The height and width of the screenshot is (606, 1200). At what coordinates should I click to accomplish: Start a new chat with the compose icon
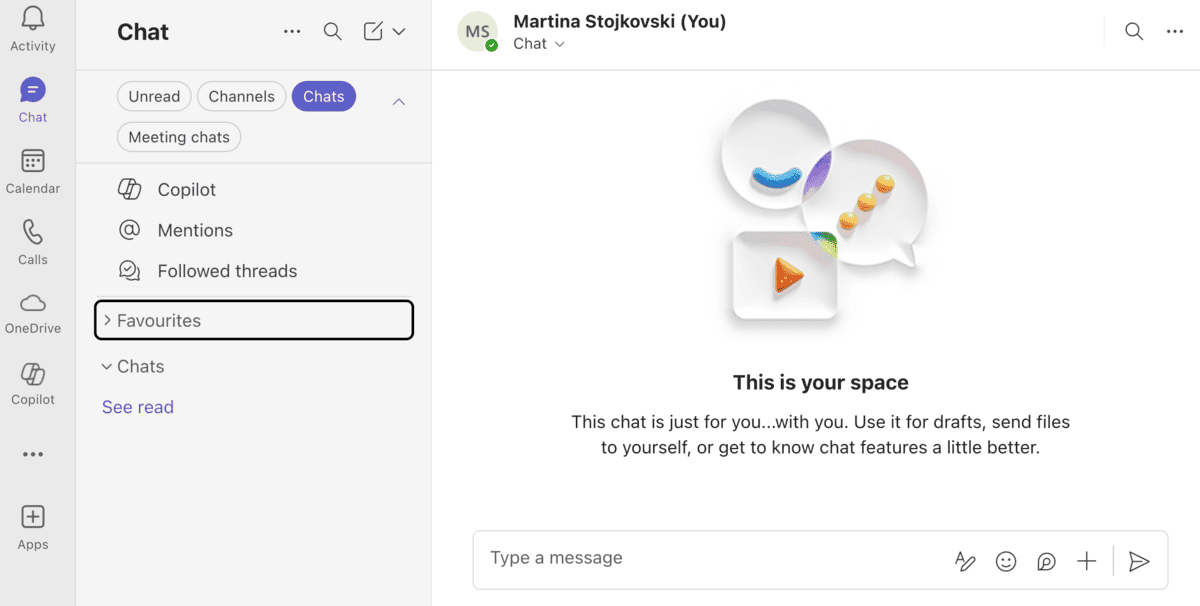coord(371,31)
